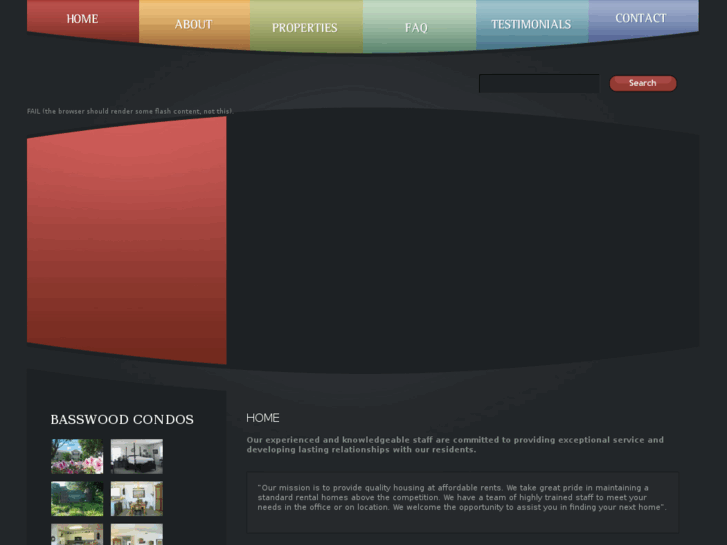Click the search input field
The image size is (727, 545).
[539, 83]
